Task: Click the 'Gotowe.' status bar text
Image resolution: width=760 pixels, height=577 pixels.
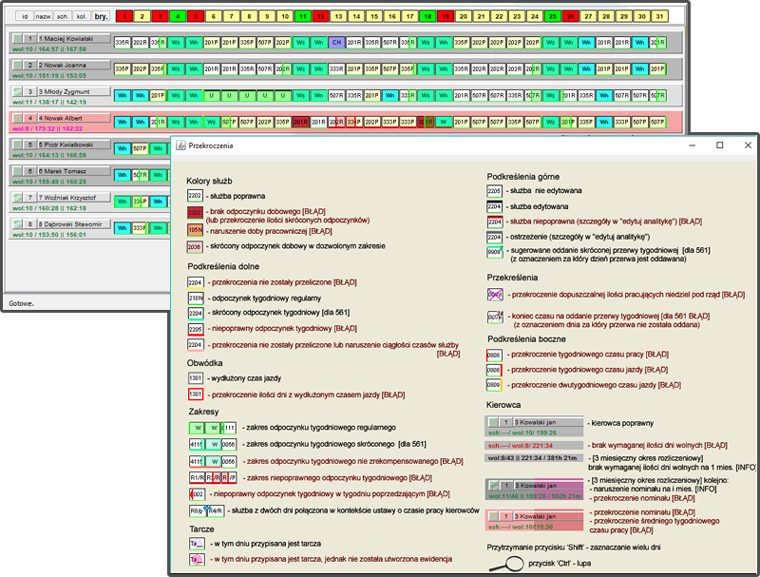Action: point(21,304)
